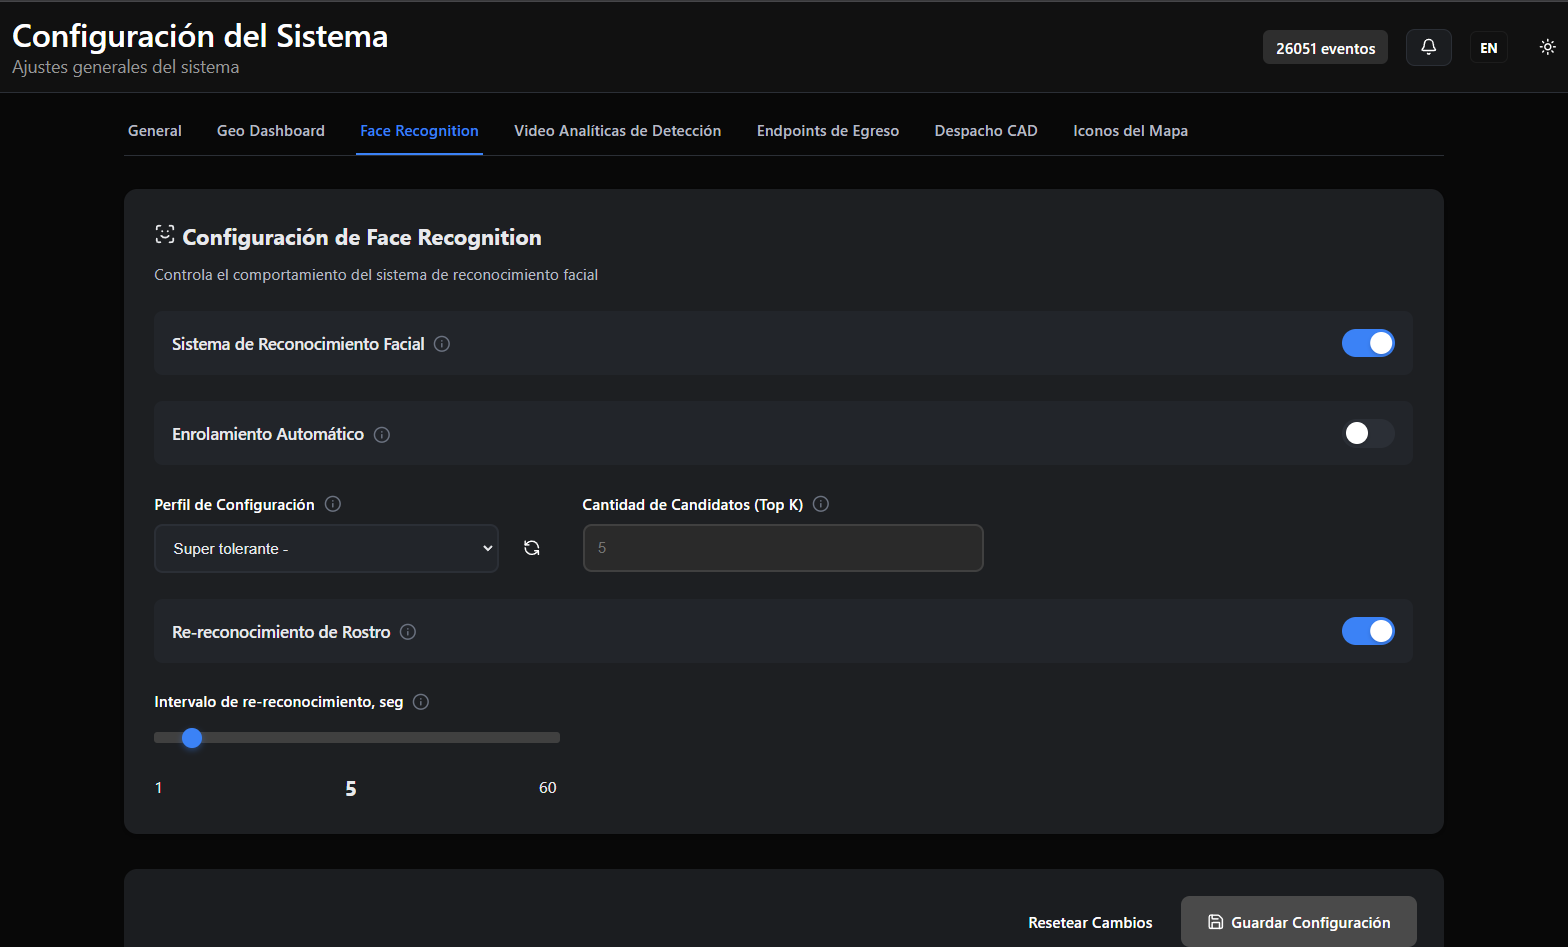Click the refresh icon beside the profile dropdown
1568x947 pixels.
point(532,548)
